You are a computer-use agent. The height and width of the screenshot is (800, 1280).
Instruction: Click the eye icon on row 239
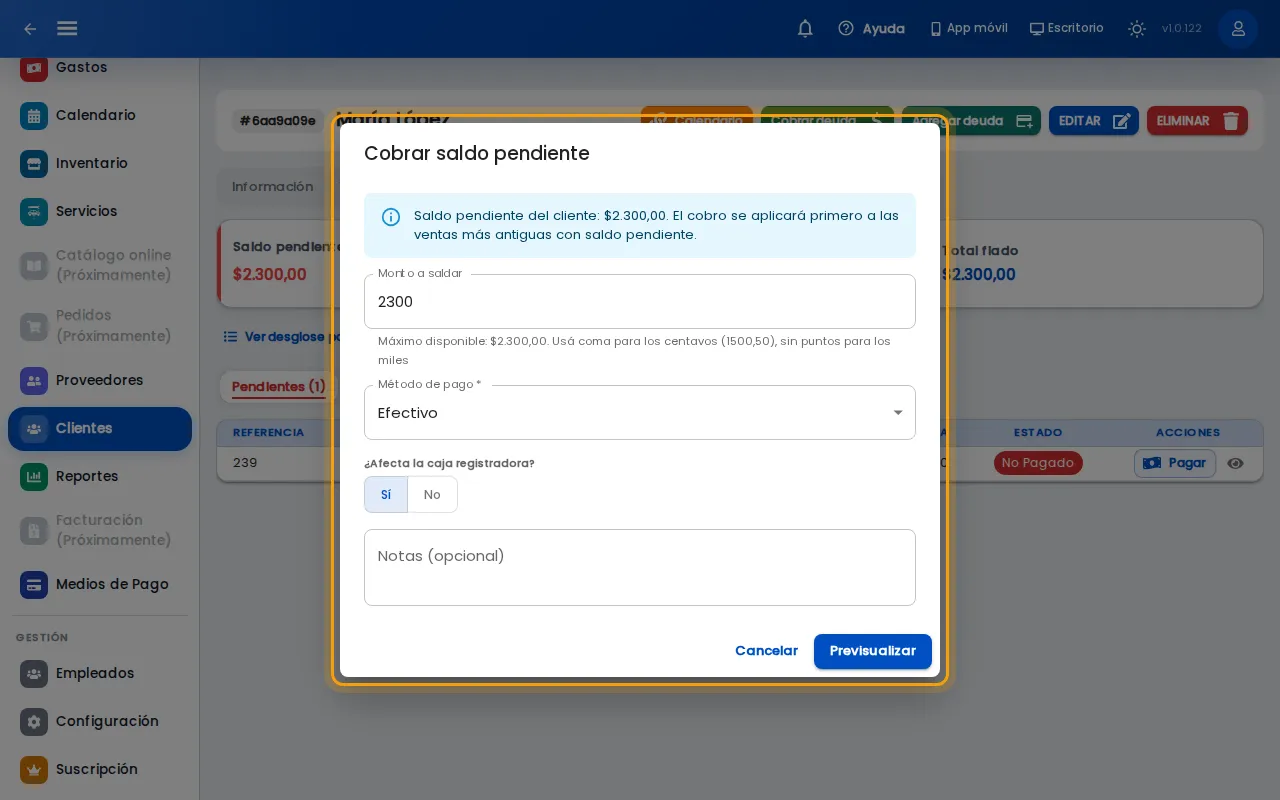pyautogui.click(x=1236, y=463)
